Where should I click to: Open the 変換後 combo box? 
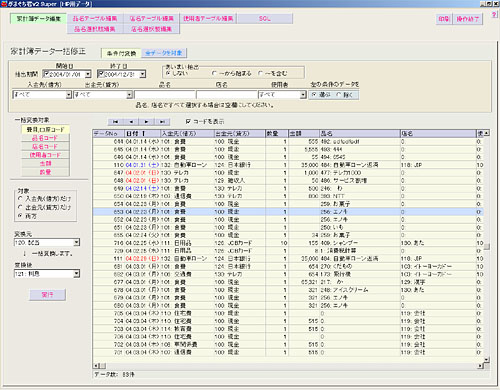coord(77,274)
